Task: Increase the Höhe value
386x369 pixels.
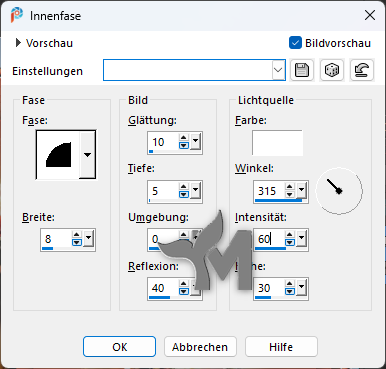Action: click(x=290, y=283)
